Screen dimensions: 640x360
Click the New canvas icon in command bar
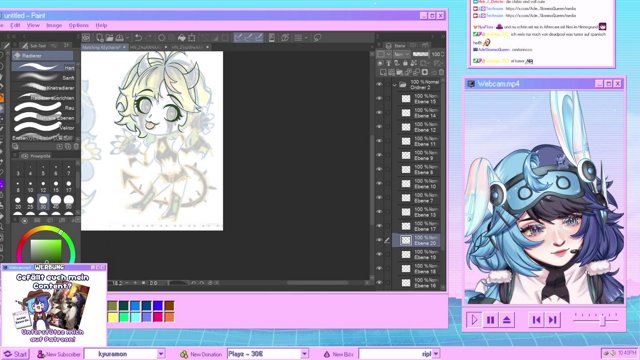coord(100,38)
